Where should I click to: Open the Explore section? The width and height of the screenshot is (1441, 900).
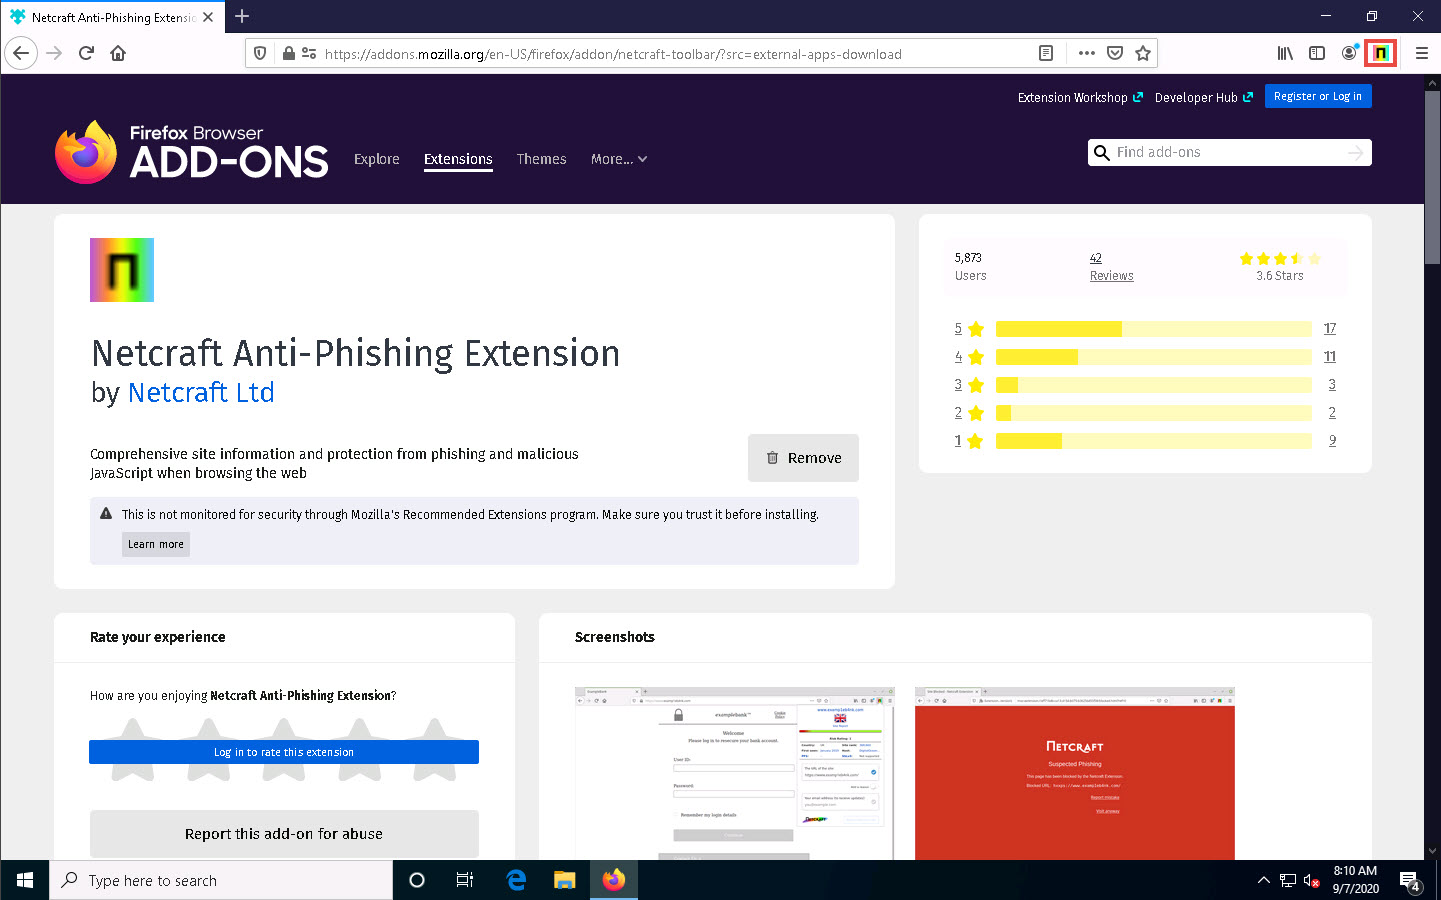pos(377,159)
